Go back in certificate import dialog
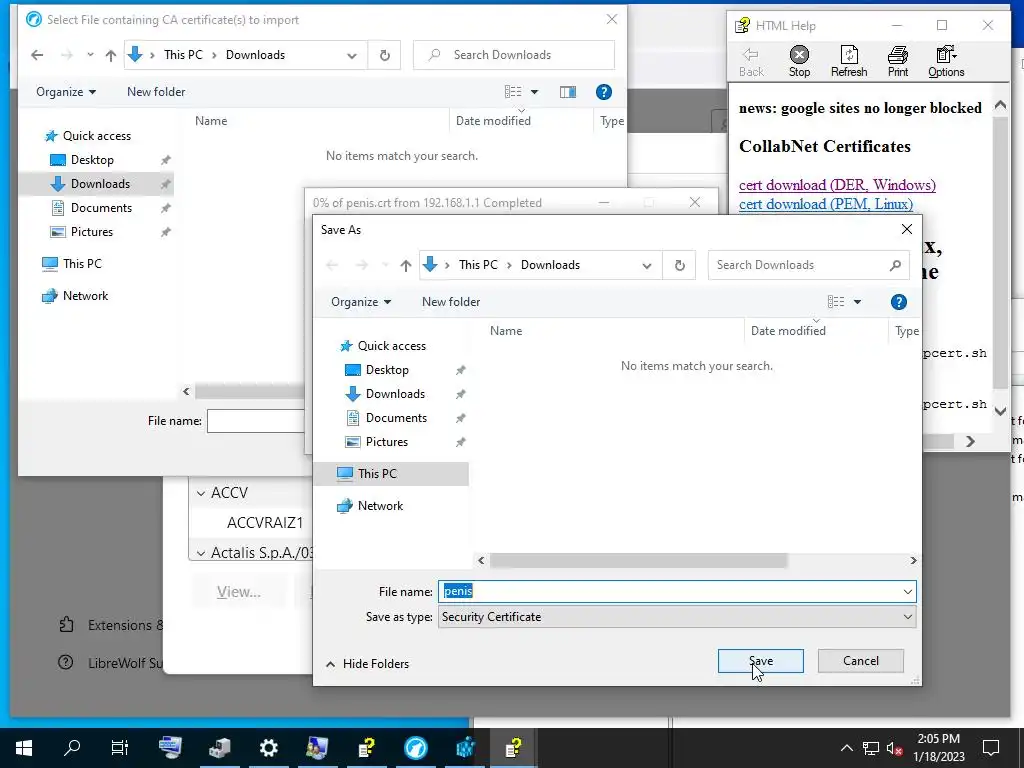 [x=37, y=56]
